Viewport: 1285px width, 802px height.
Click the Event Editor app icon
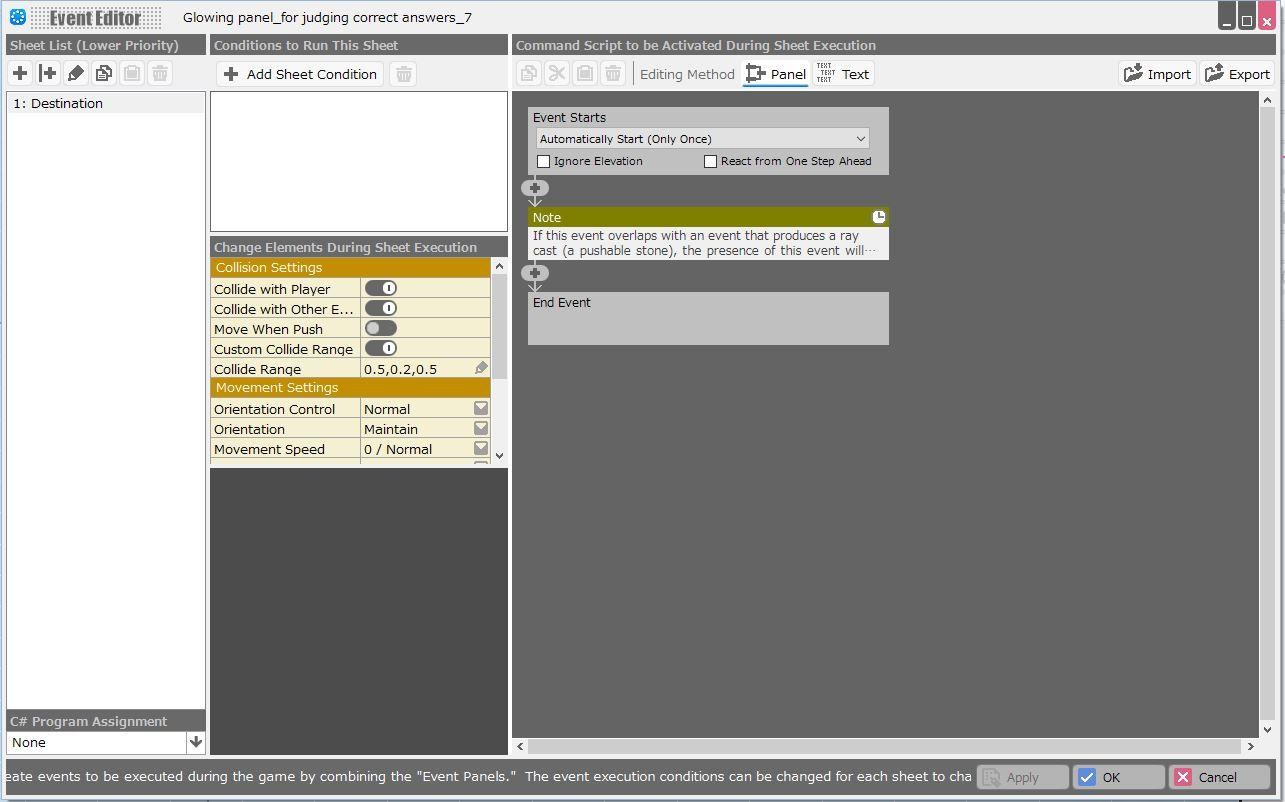click(x=17, y=17)
